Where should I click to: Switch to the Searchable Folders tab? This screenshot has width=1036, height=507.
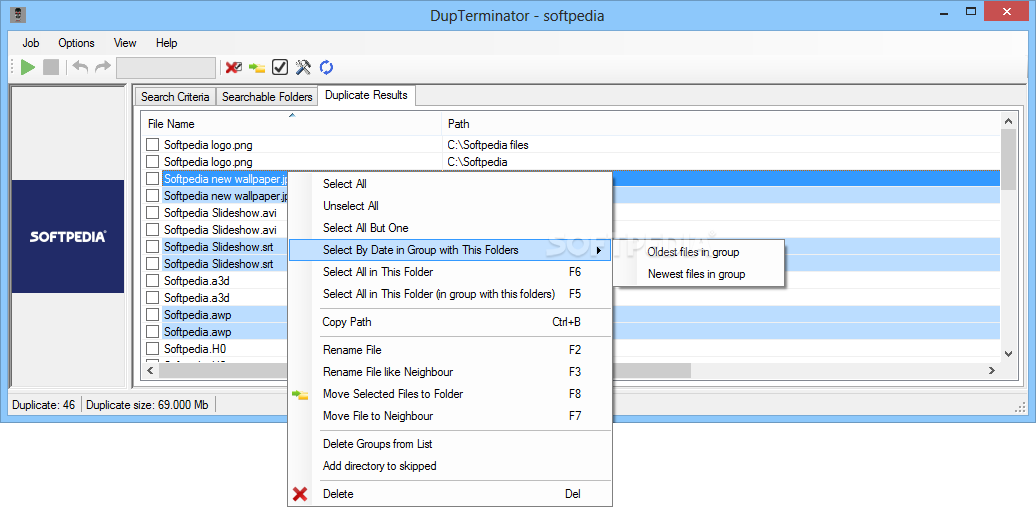[267, 97]
